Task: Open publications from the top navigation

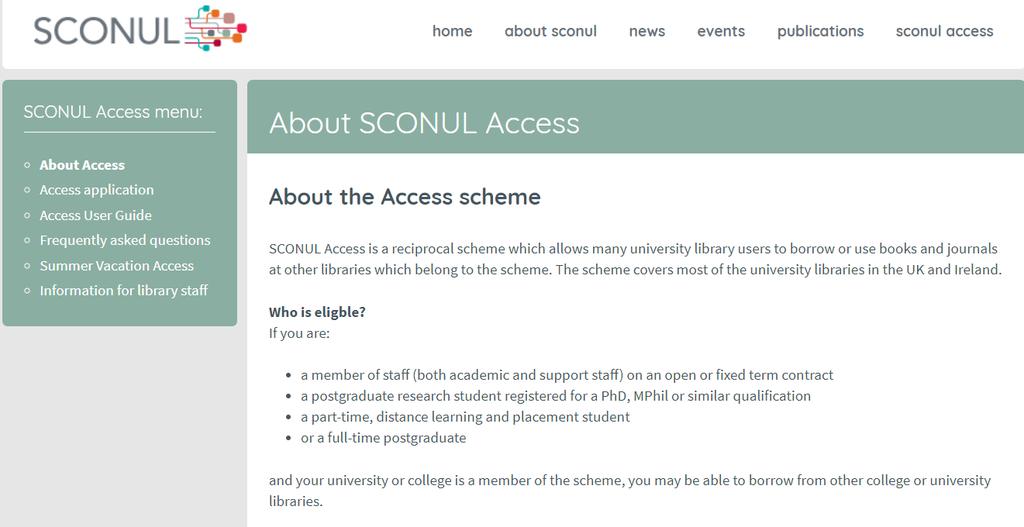Action: click(820, 31)
